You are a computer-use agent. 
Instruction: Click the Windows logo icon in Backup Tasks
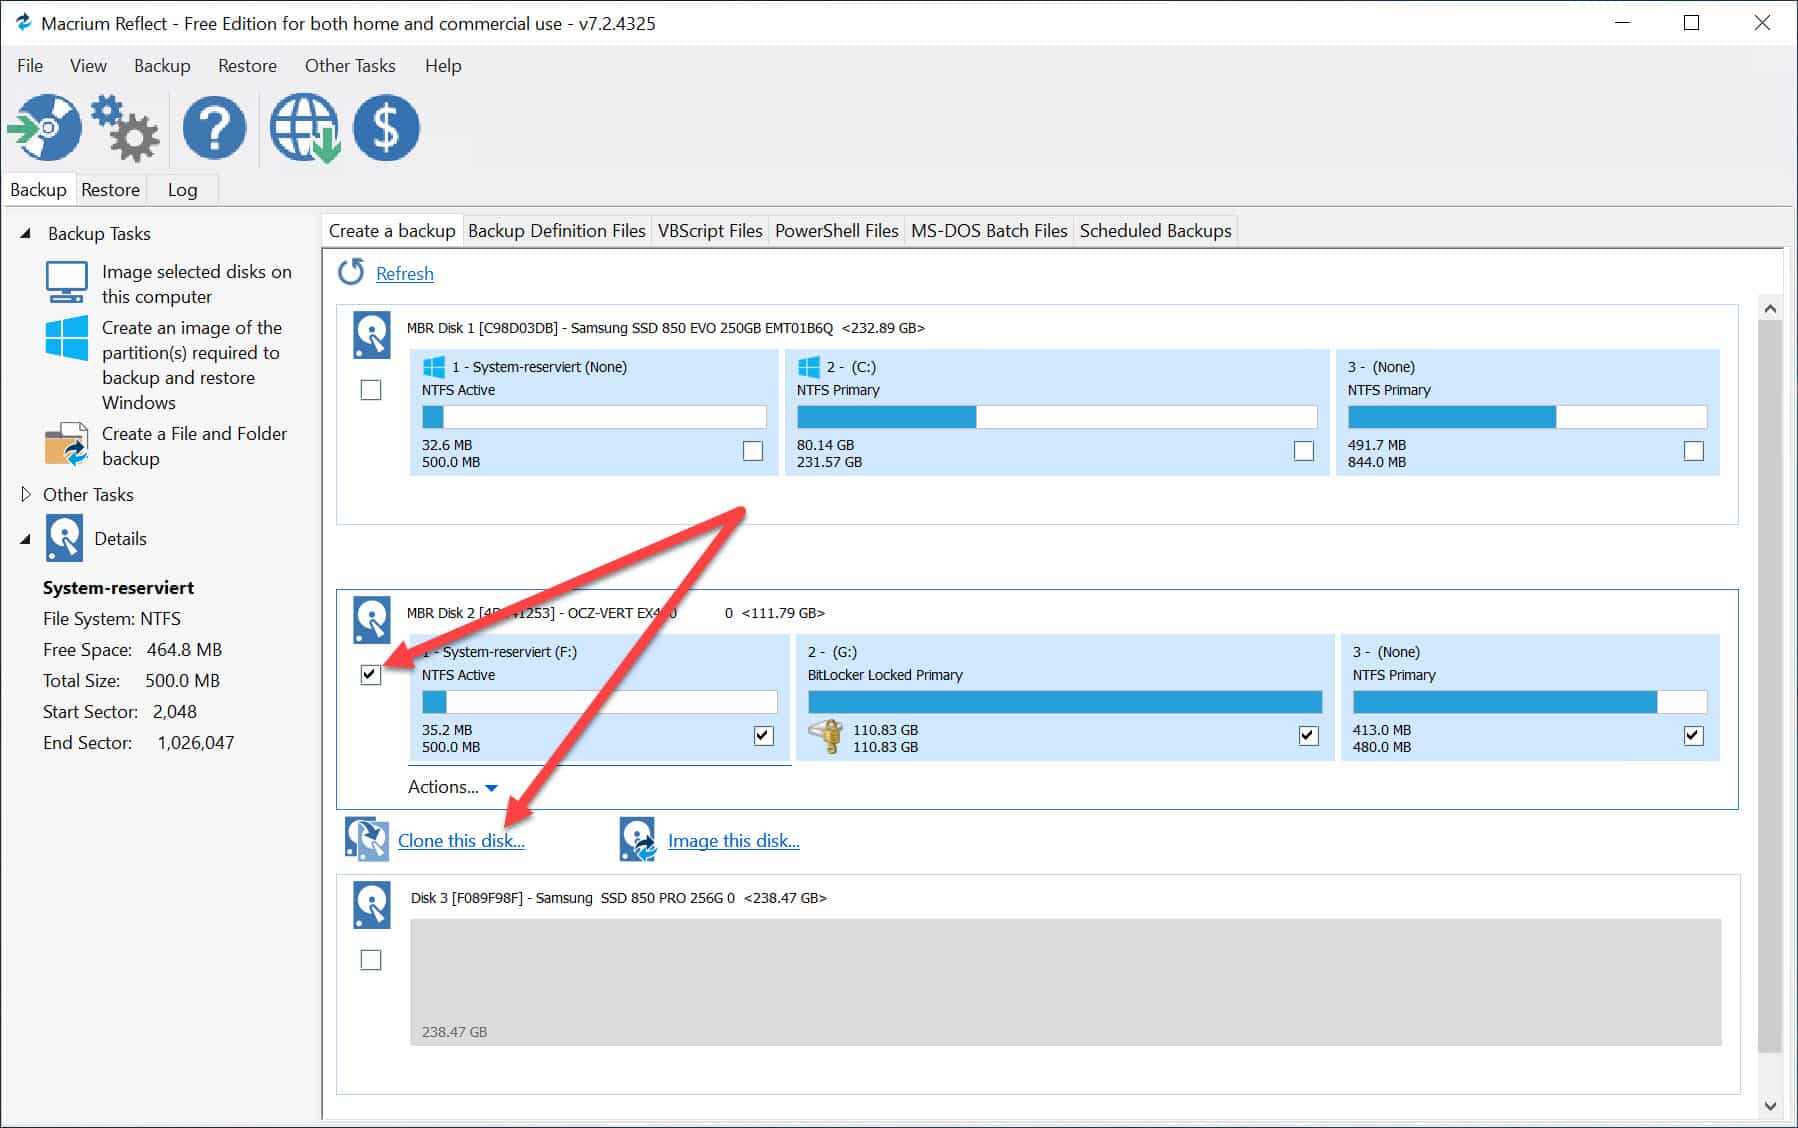pos(66,338)
